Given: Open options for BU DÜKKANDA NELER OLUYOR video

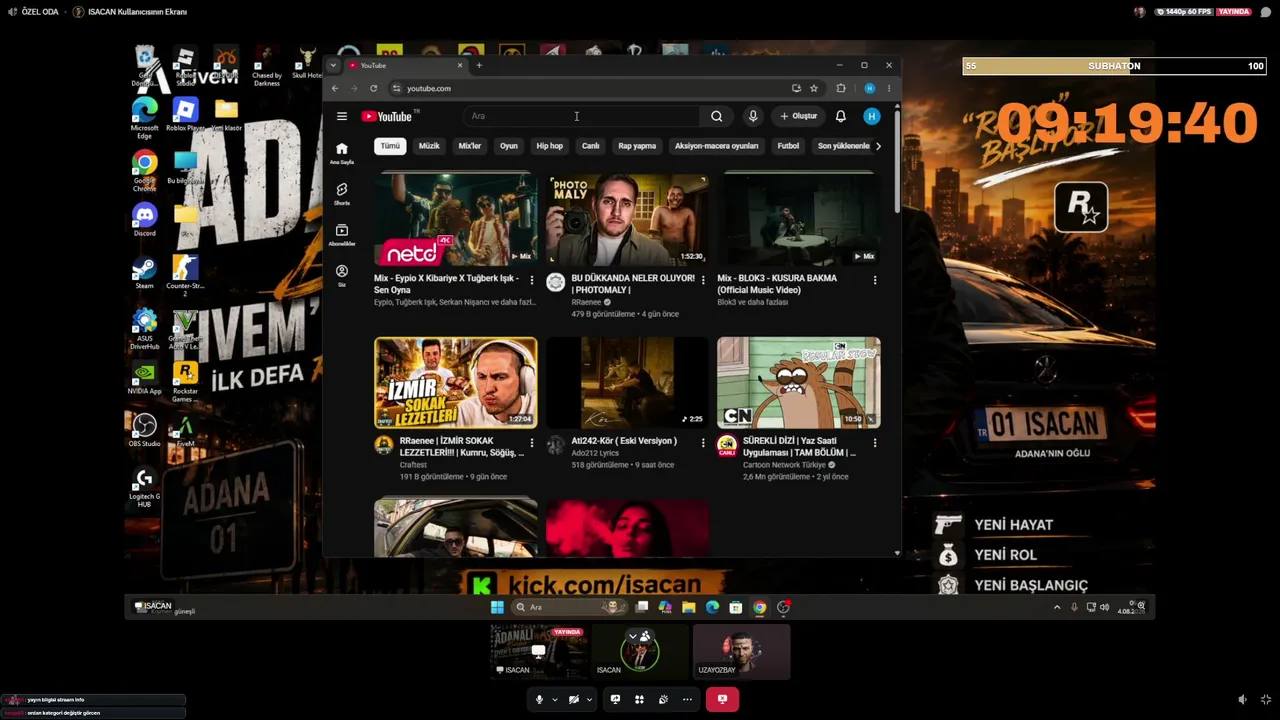Looking at the screenshot, I should [703, 280].
